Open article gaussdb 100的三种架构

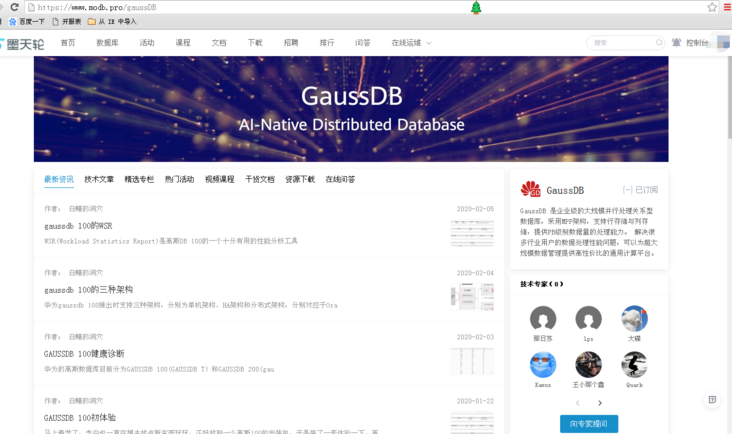coord(88,290)
